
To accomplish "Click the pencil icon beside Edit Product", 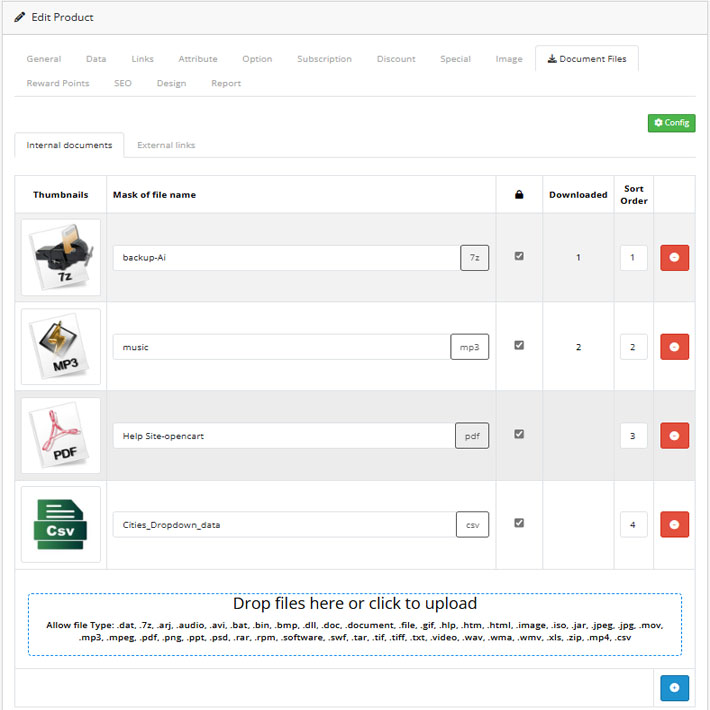I will pyautogui.click(x=19, y=17).
